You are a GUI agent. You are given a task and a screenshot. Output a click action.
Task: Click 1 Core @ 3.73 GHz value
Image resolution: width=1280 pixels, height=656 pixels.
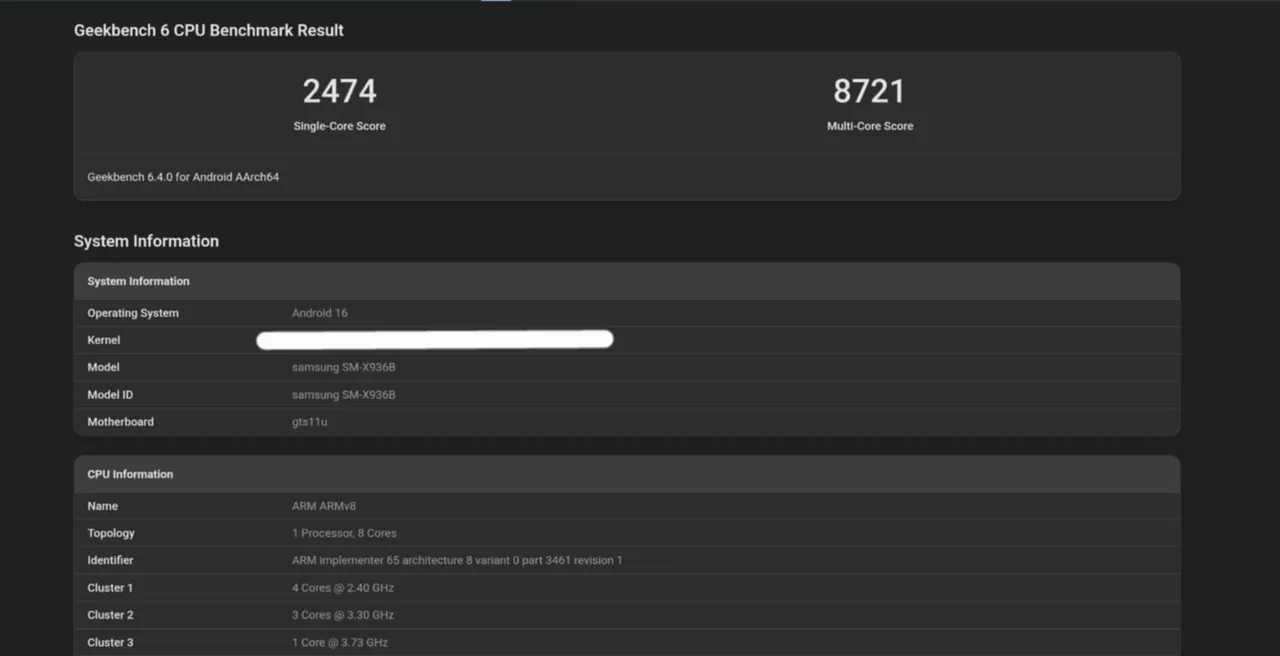(x=340, y=642)
